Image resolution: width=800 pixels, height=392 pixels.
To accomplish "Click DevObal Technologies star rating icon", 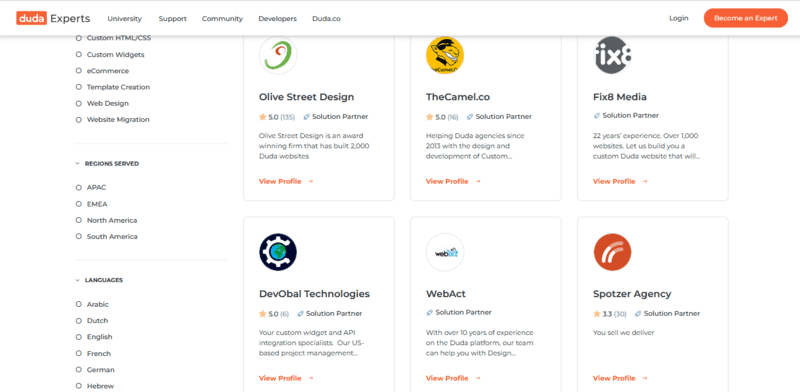I will pos(263,314).
